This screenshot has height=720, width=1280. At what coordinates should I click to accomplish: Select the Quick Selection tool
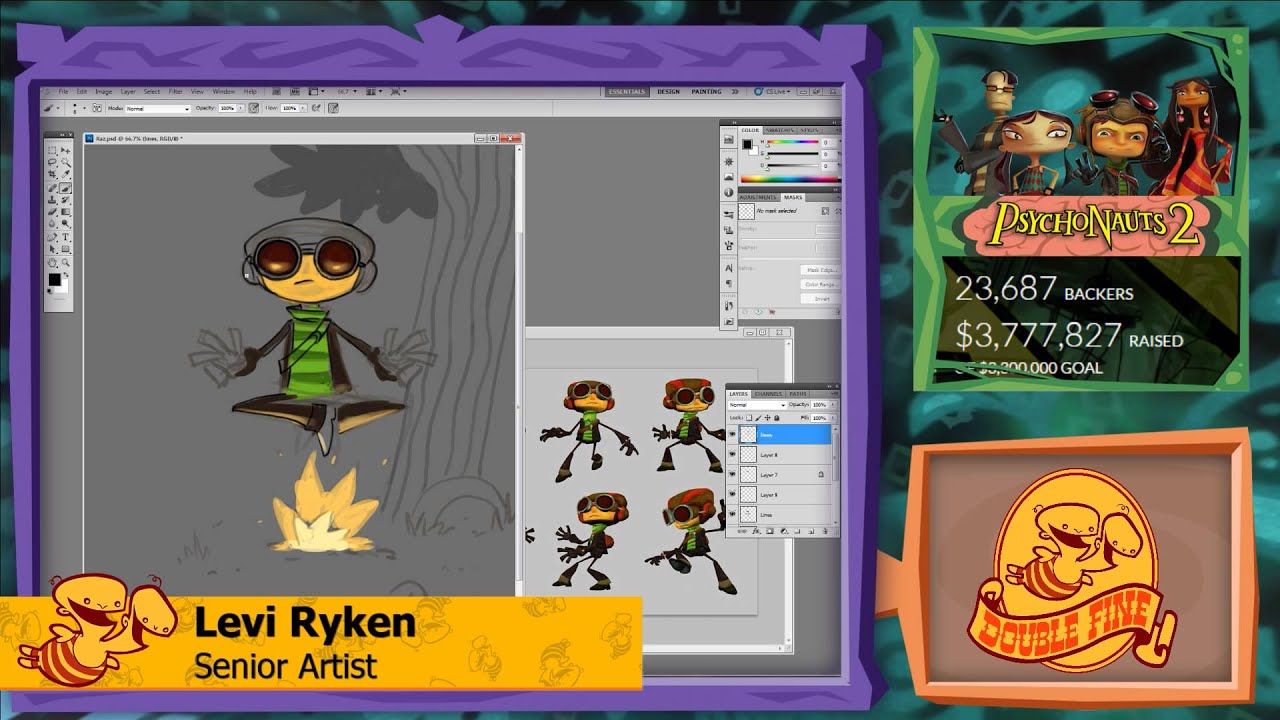[65, 162]
